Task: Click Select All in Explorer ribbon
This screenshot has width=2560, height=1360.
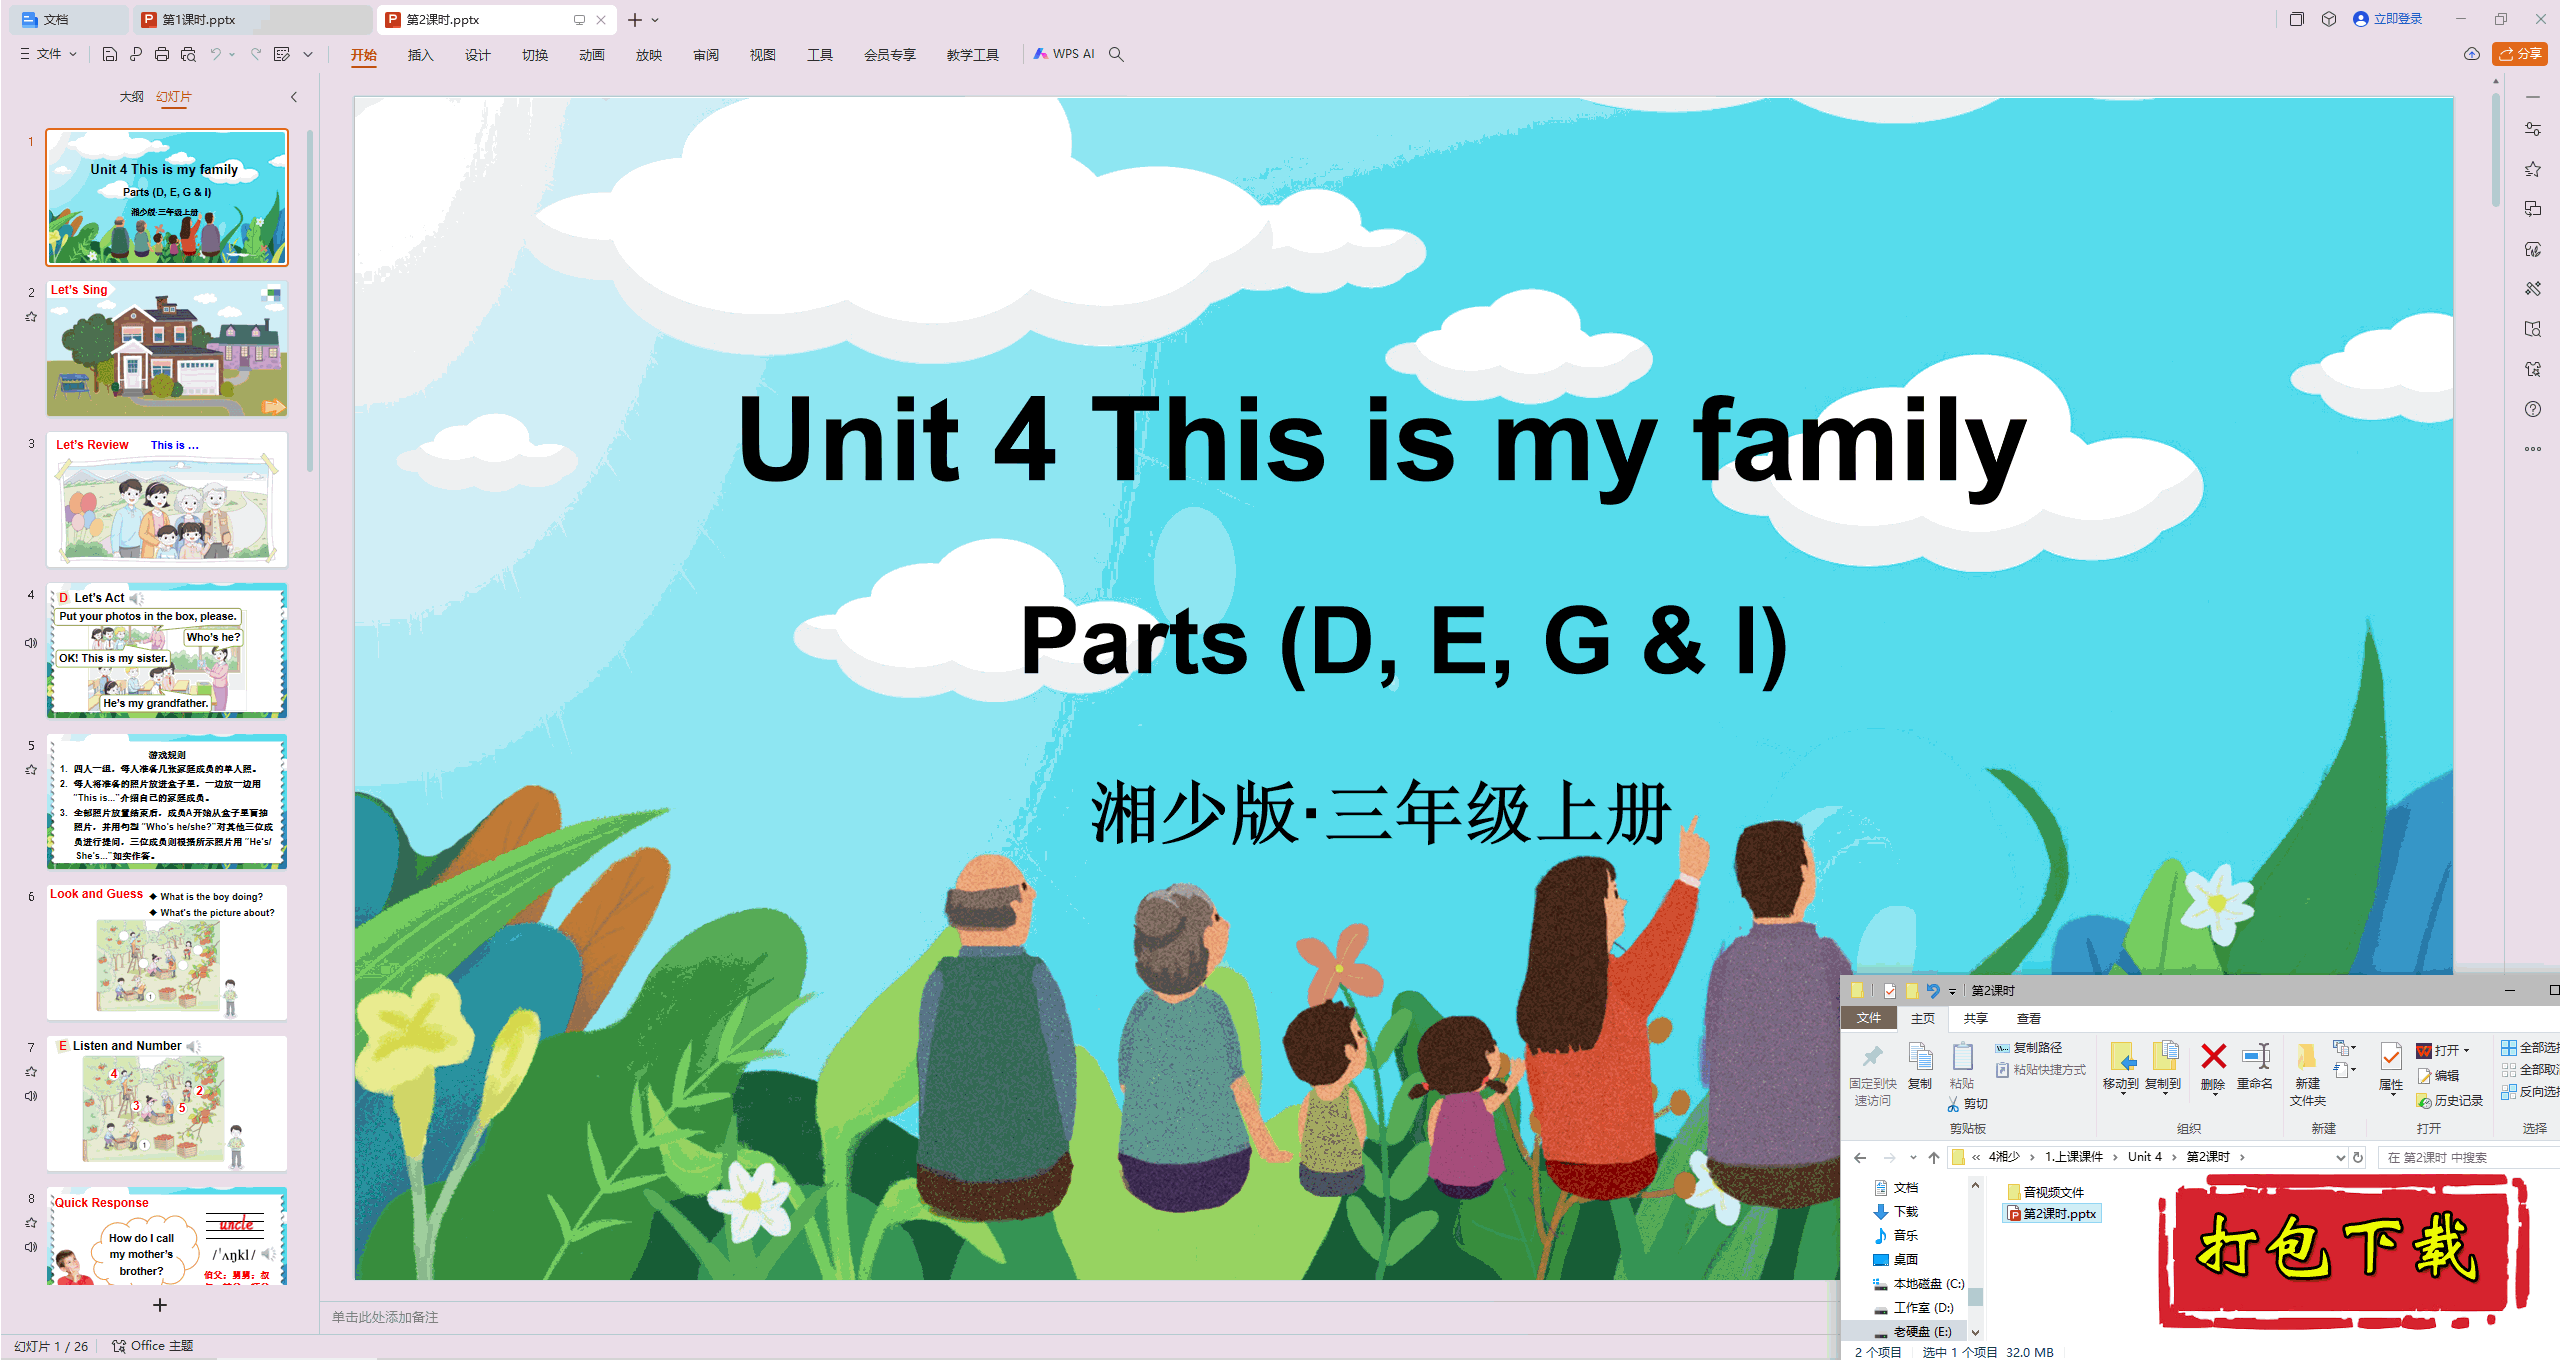Action: (x=2530, y=1047)
